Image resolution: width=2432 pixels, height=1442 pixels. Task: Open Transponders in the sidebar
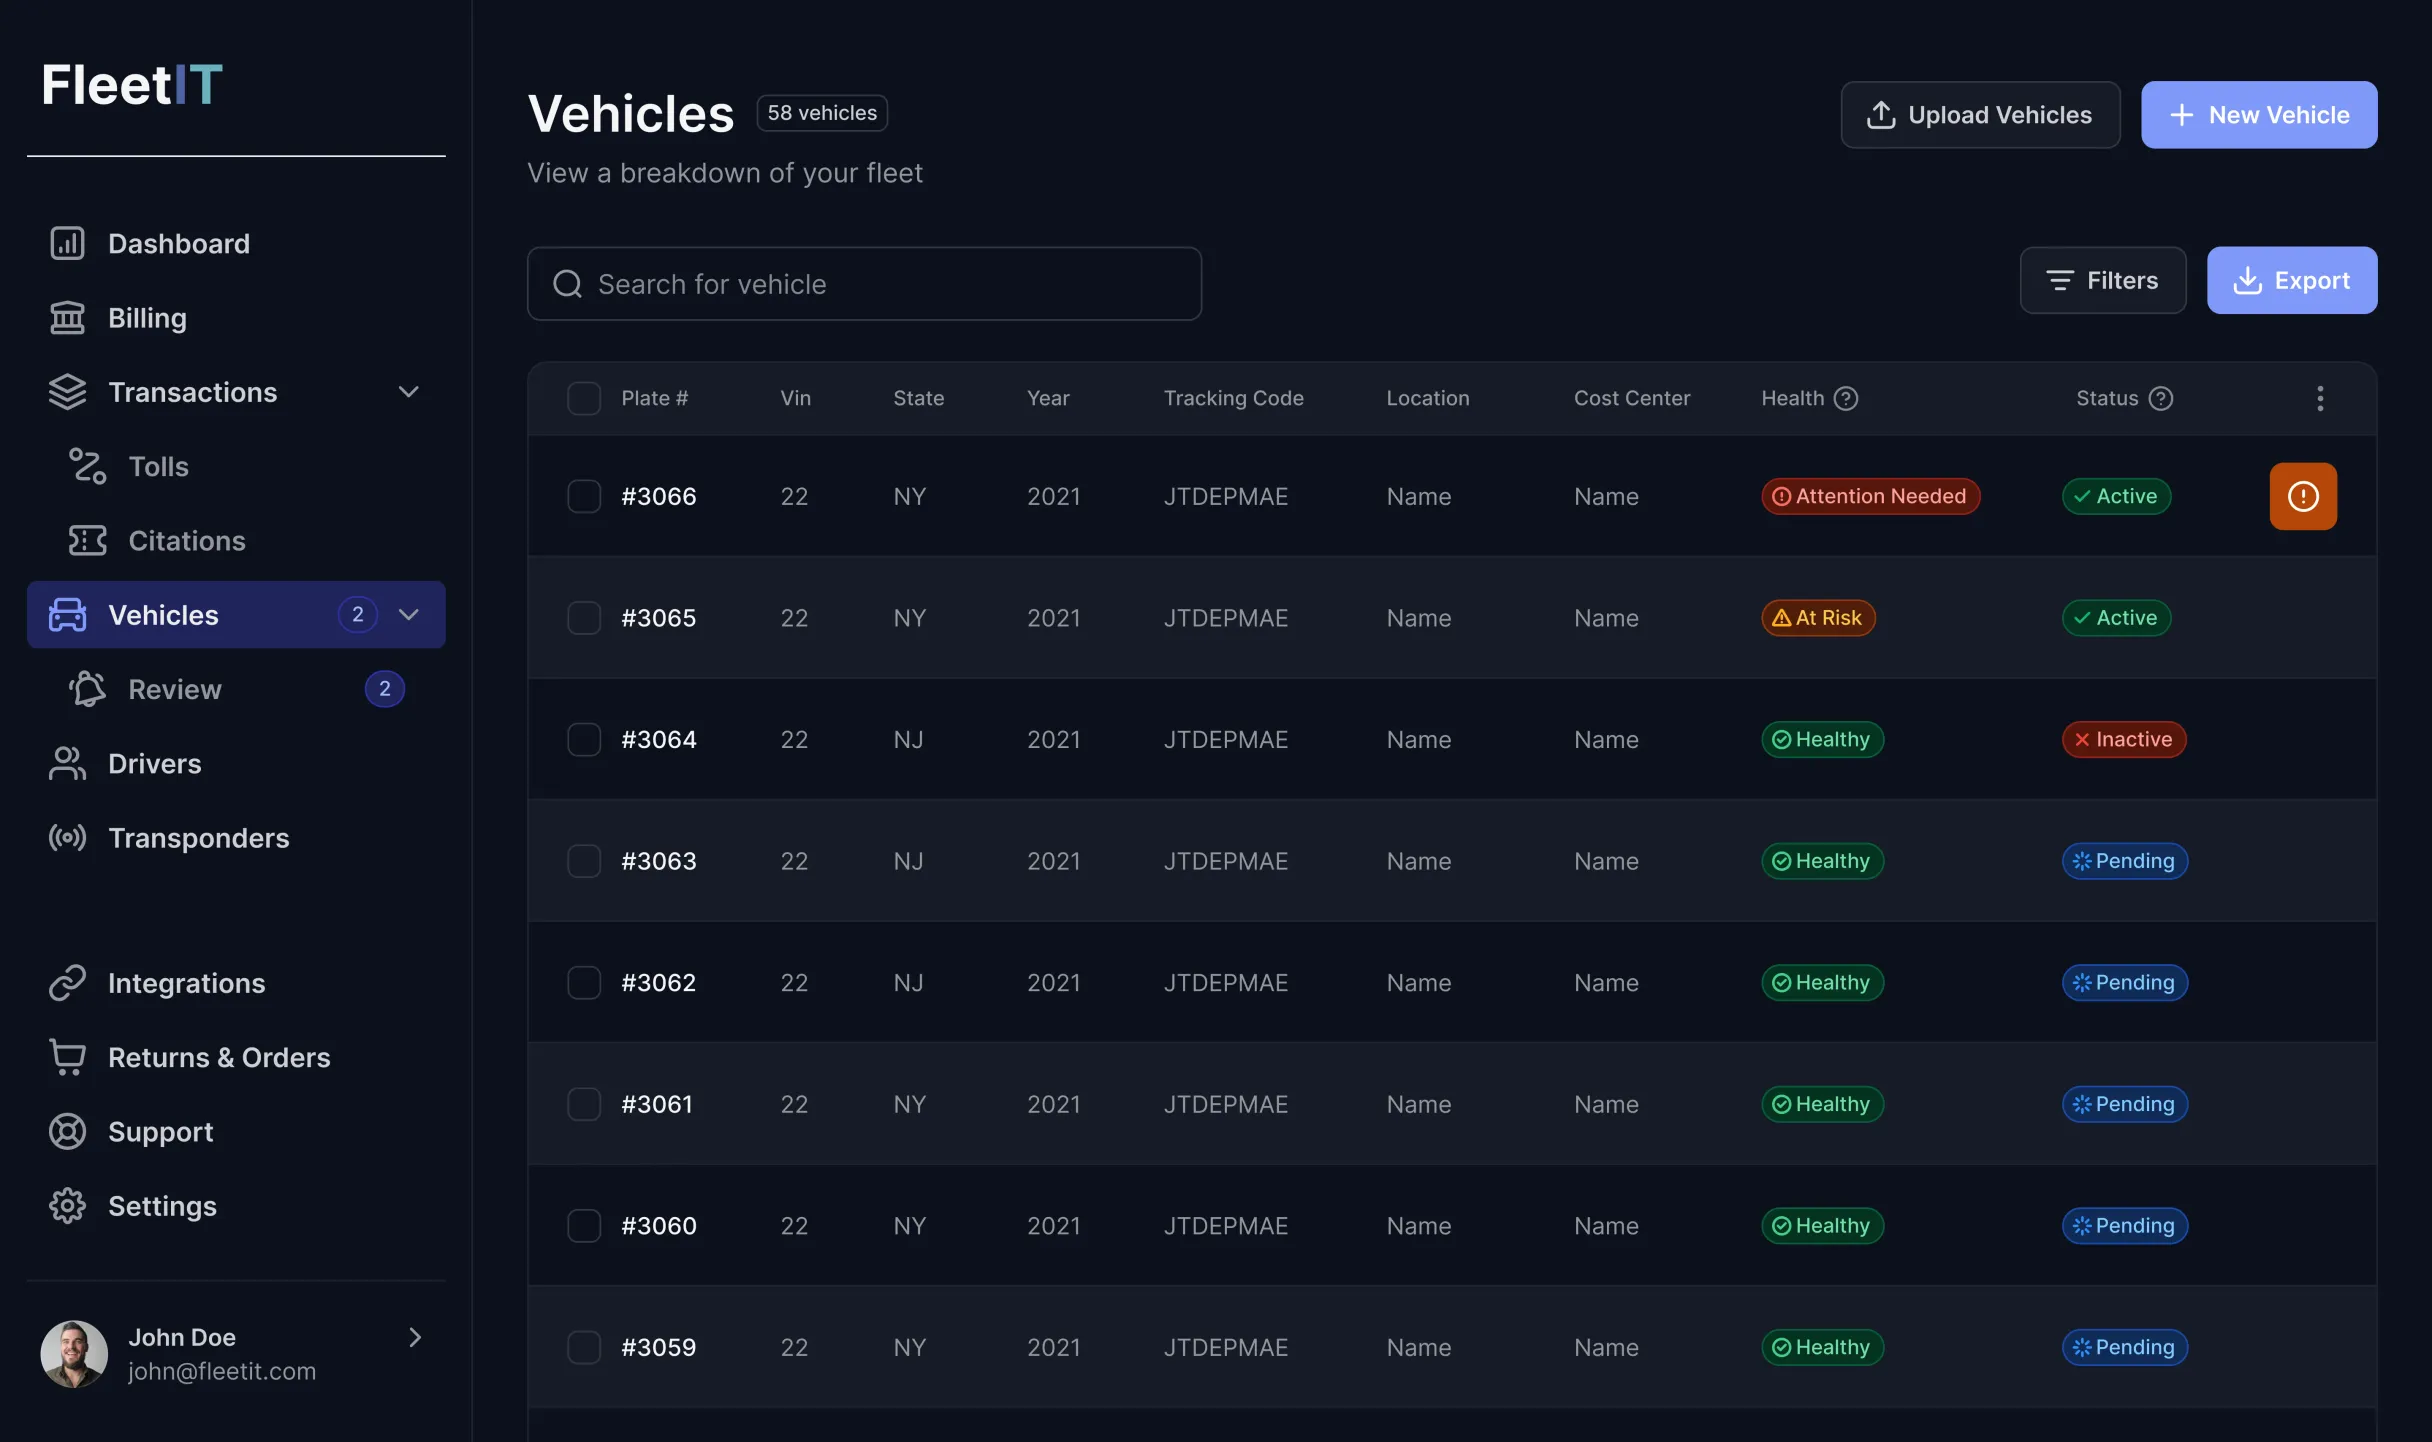tap(236, 837)
